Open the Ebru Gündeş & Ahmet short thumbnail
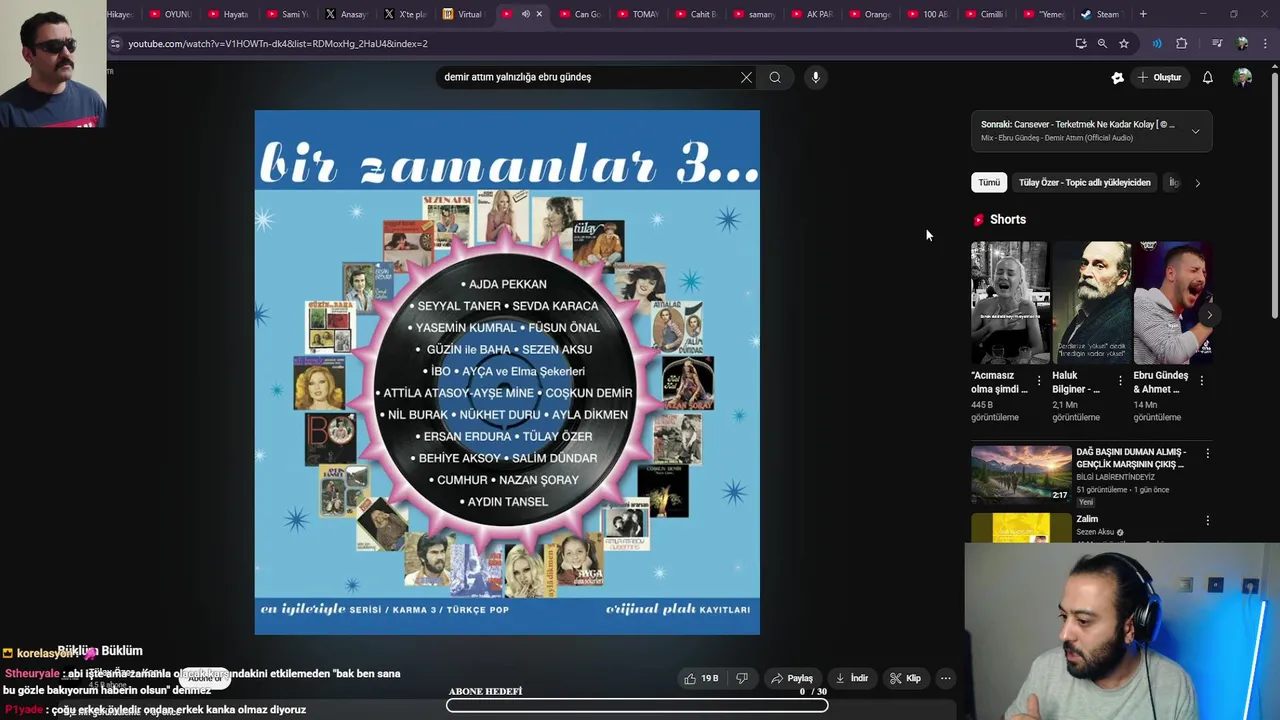Image resolution: width=1280 pixels, height=720 pixels. 1172,302
